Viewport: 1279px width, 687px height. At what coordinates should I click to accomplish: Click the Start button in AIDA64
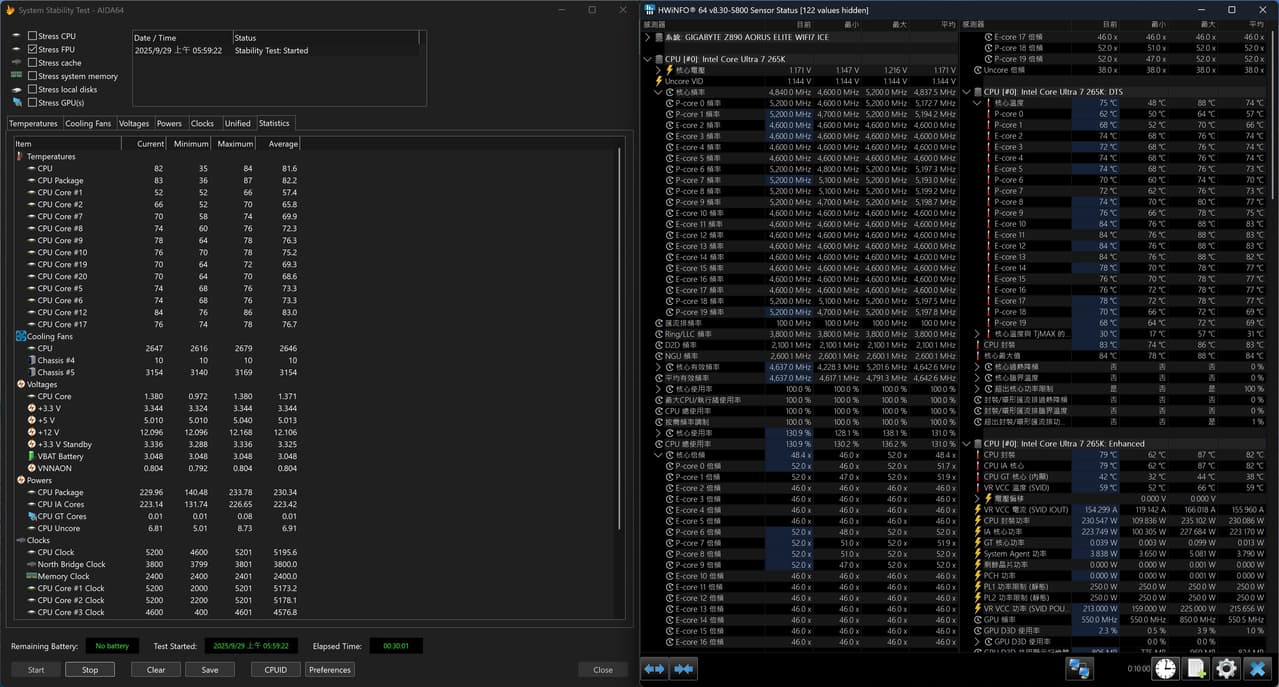36,670
